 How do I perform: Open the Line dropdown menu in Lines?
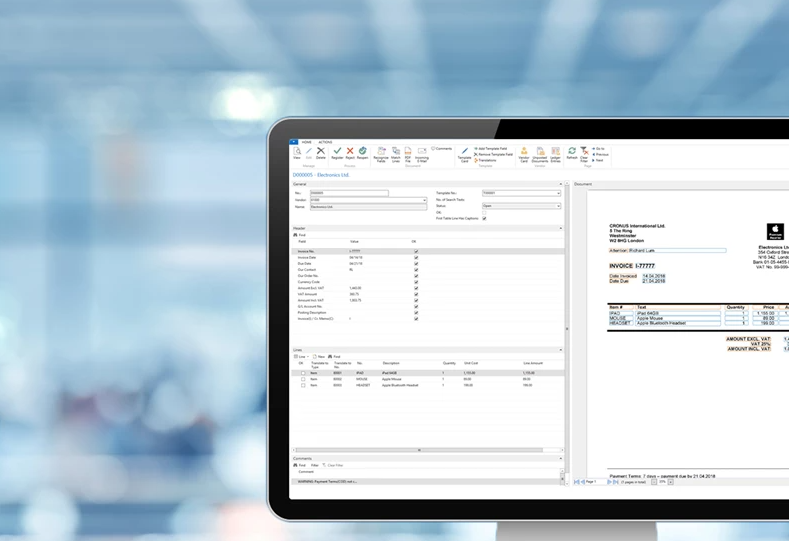coord(301,356)
